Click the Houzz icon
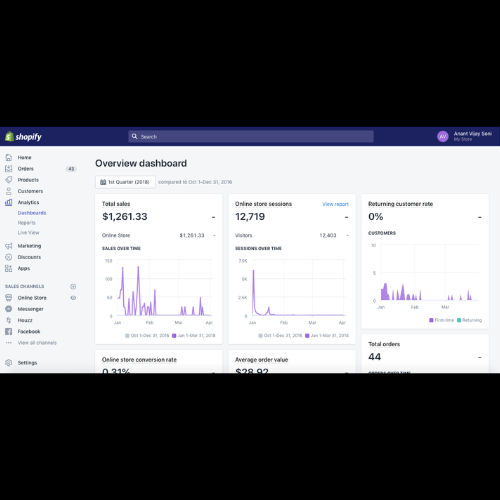 pos(9,320)
